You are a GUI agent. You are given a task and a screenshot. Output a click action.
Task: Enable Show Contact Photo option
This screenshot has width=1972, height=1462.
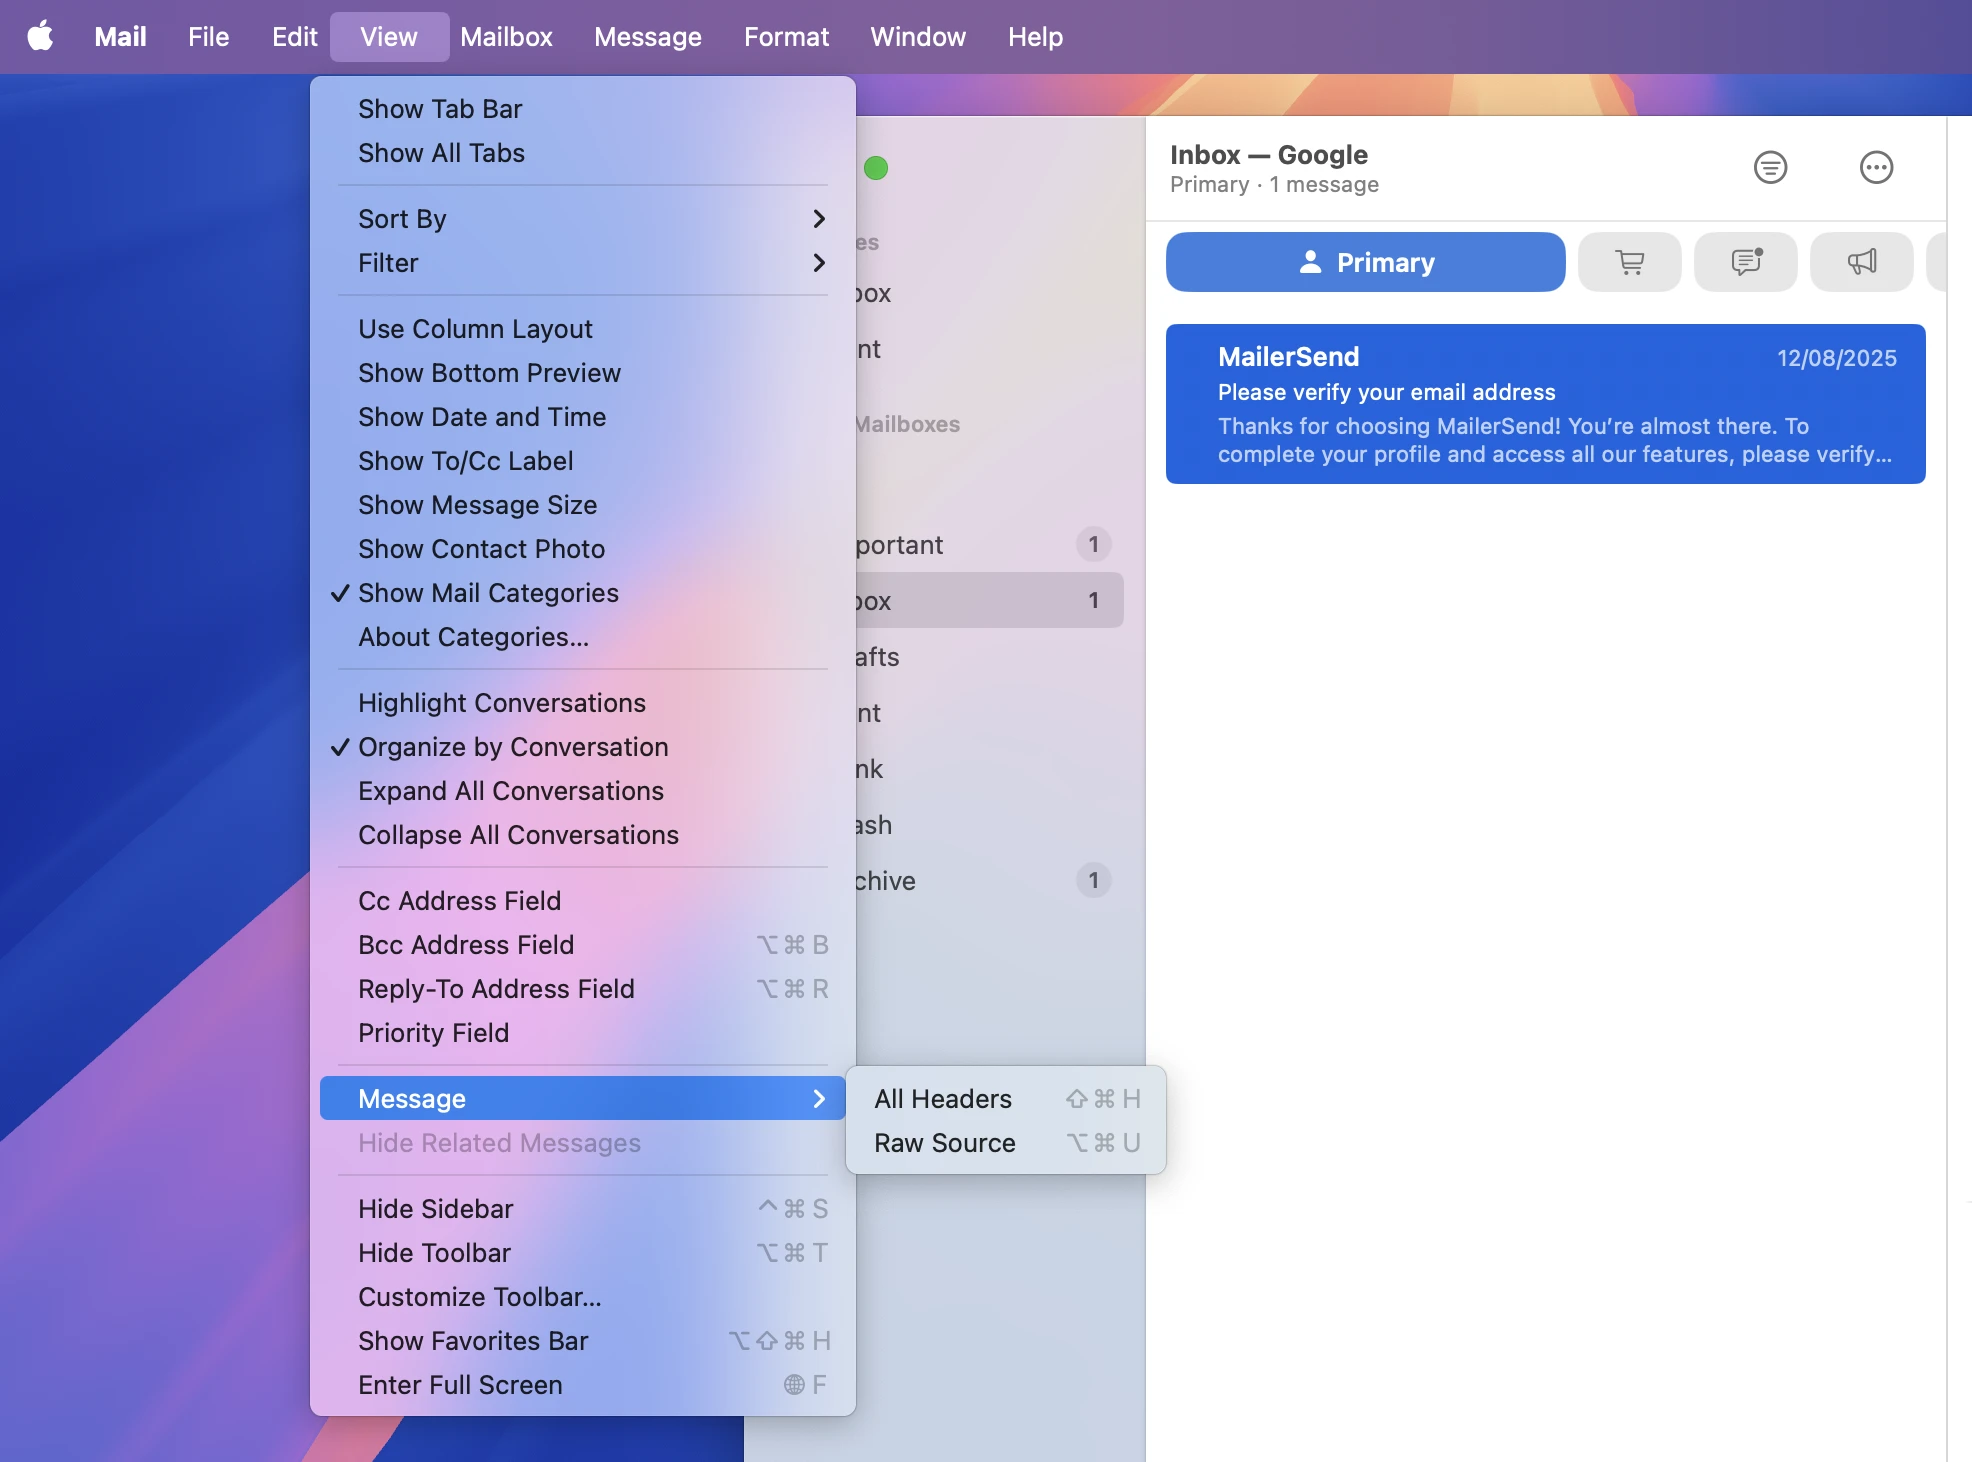point(481,549)
